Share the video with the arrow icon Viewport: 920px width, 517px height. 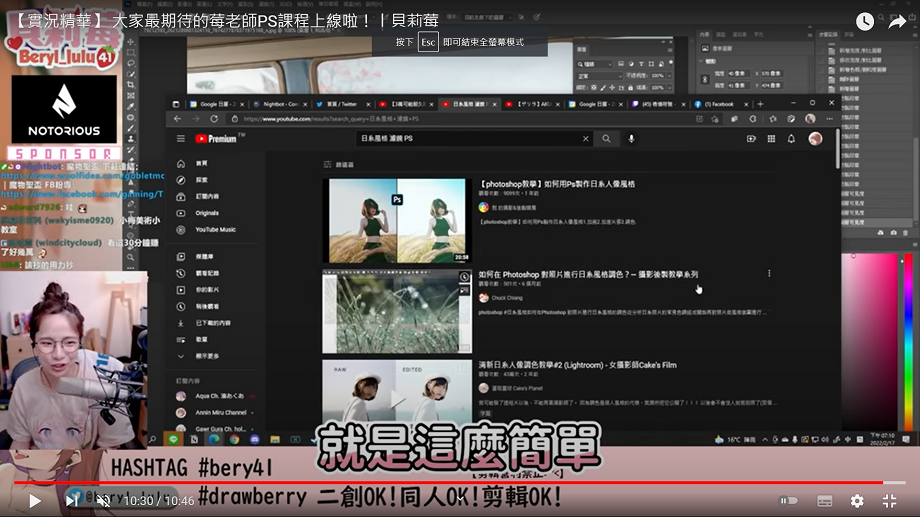pyautogui.click(x=897, y=22)
